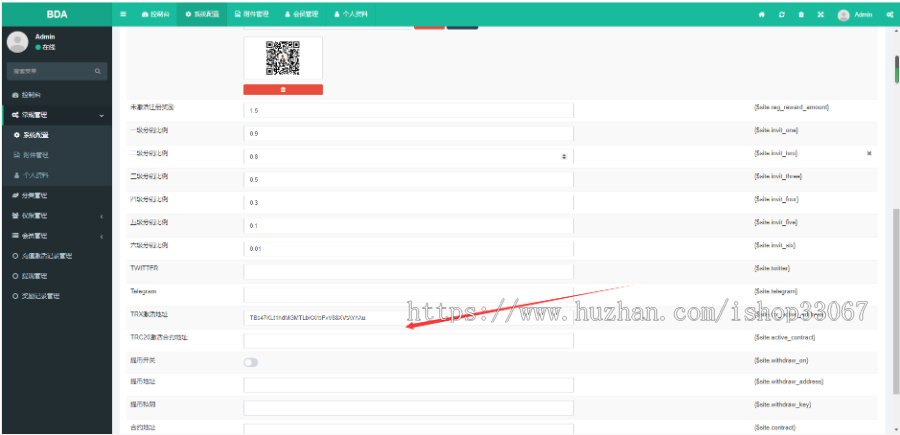Screen dimensions: 900x435
Task: Expand the 权限管理 sidebar group
Action: tap(57, 216)
